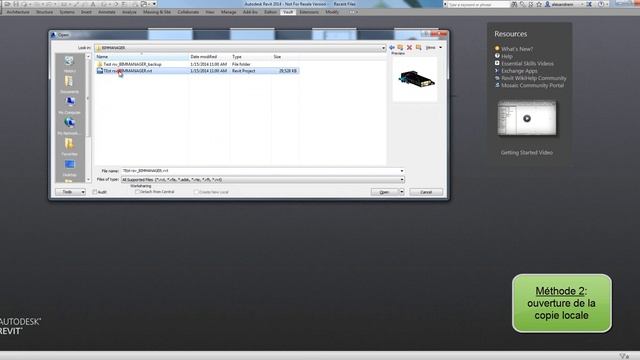The height and width of the screenshot is (360, 640).
Task: Click Help info icon in Resources
Action: [497, 56]
